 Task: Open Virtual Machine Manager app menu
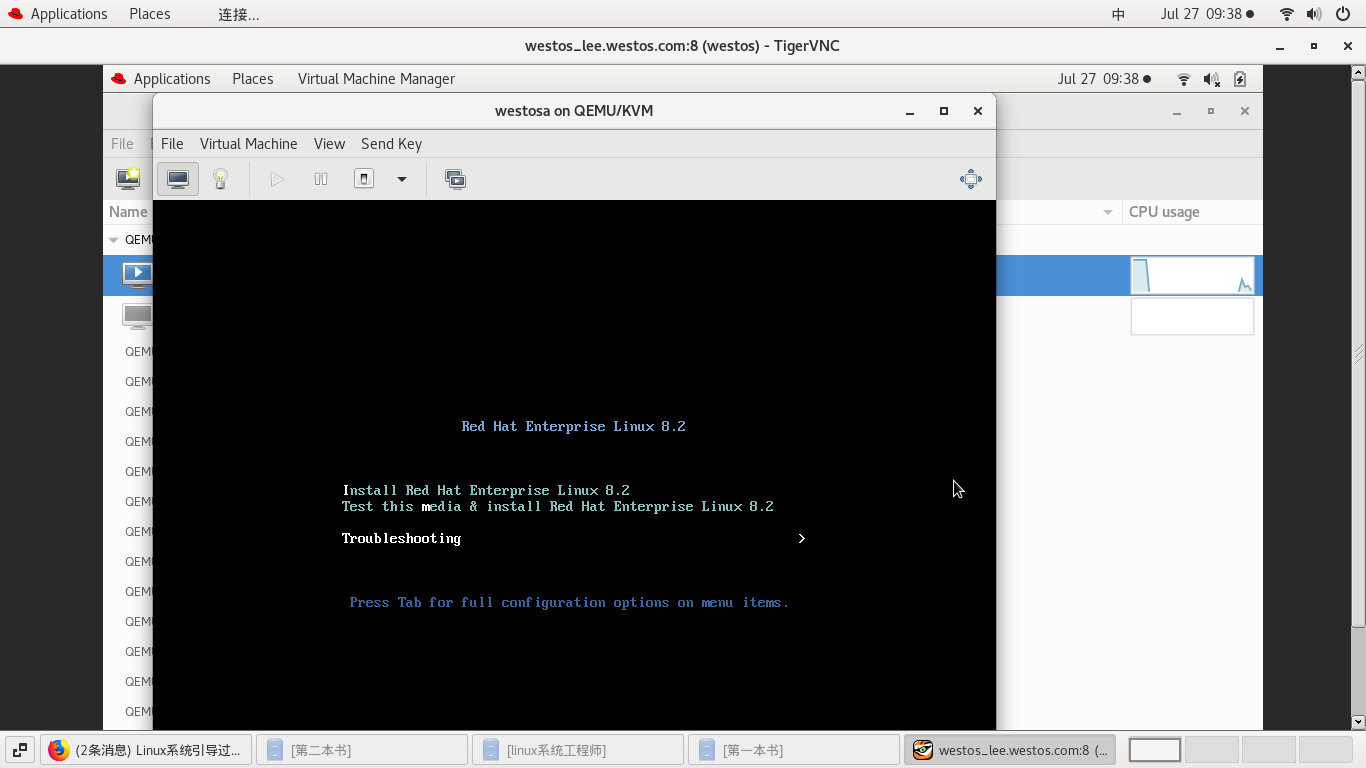pyautogui.click(x=376, y=79)
